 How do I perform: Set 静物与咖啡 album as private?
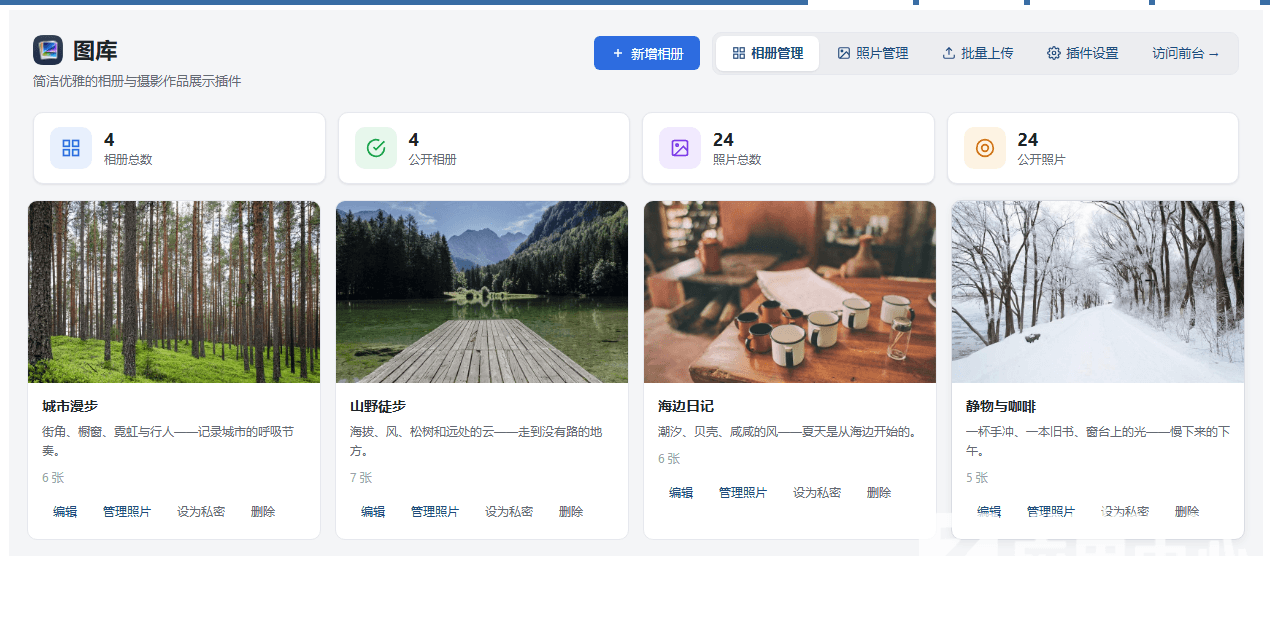click(x=1125, y=511)
